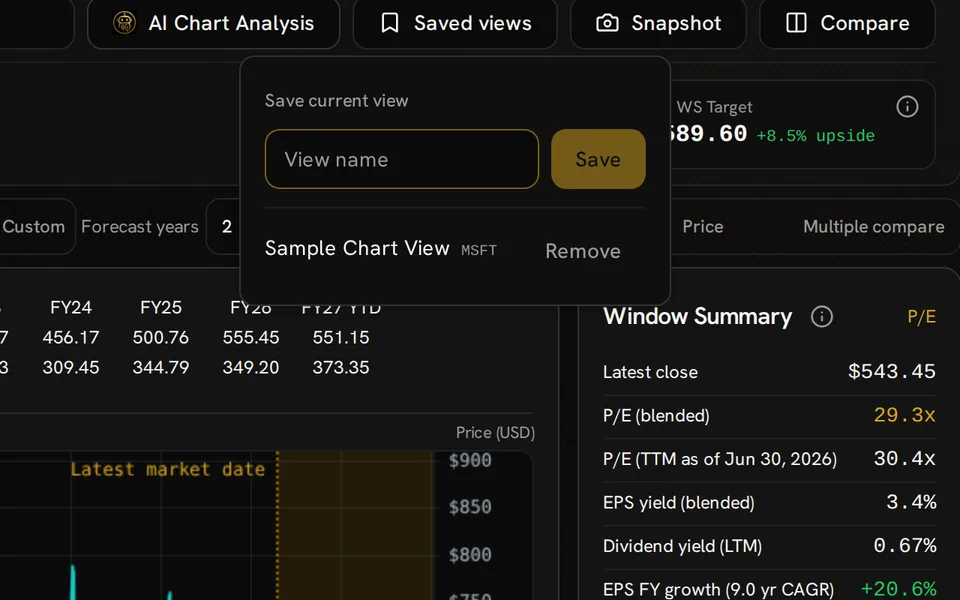Viewport: 960px width, 600px height.
Task: Click the Latest market date chart label
Action: coord(168,470)
